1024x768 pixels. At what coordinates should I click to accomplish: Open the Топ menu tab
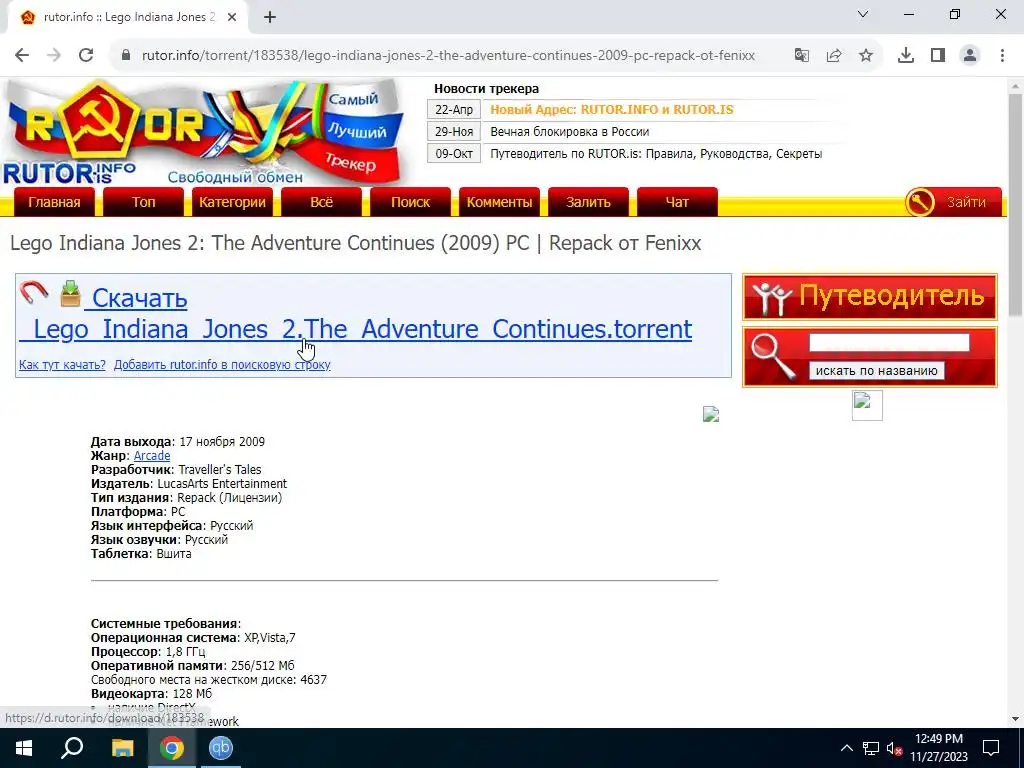pyautogui.click(x=143, y=202)
